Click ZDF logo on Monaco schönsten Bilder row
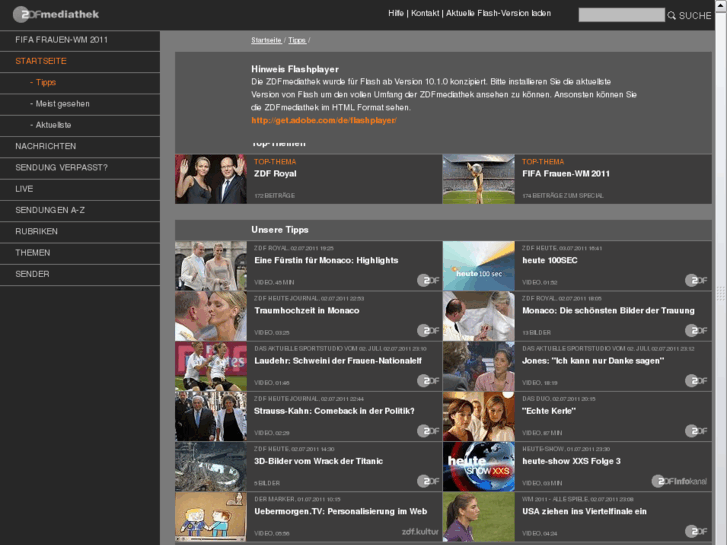Screen dimensions: 727x545 coord(696,330)
